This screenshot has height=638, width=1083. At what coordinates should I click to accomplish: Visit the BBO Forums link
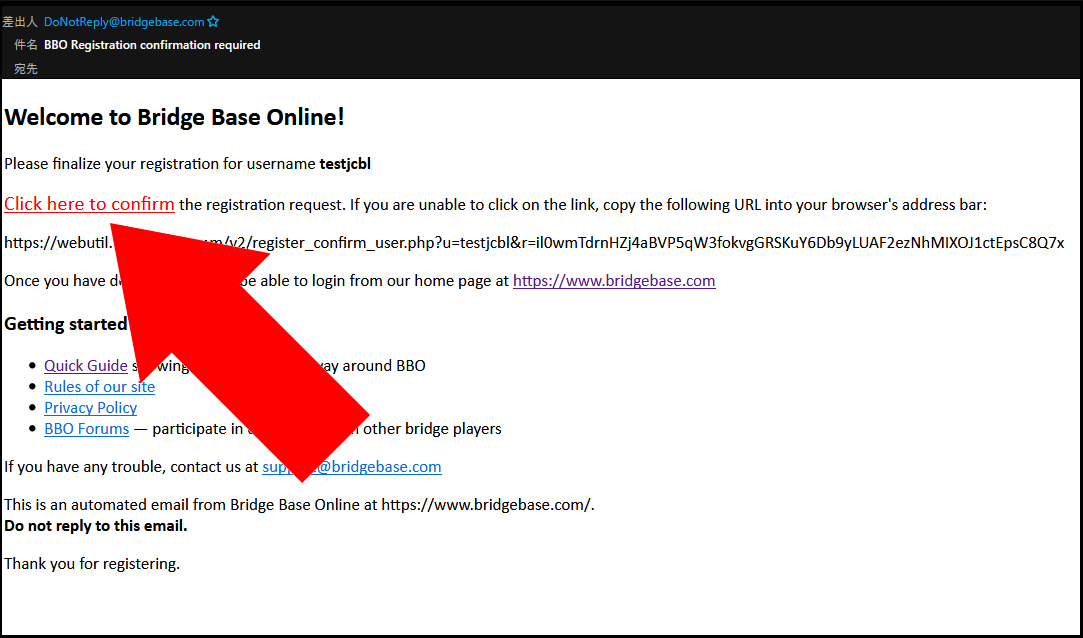pyautogui.click(x=86, y=429)
